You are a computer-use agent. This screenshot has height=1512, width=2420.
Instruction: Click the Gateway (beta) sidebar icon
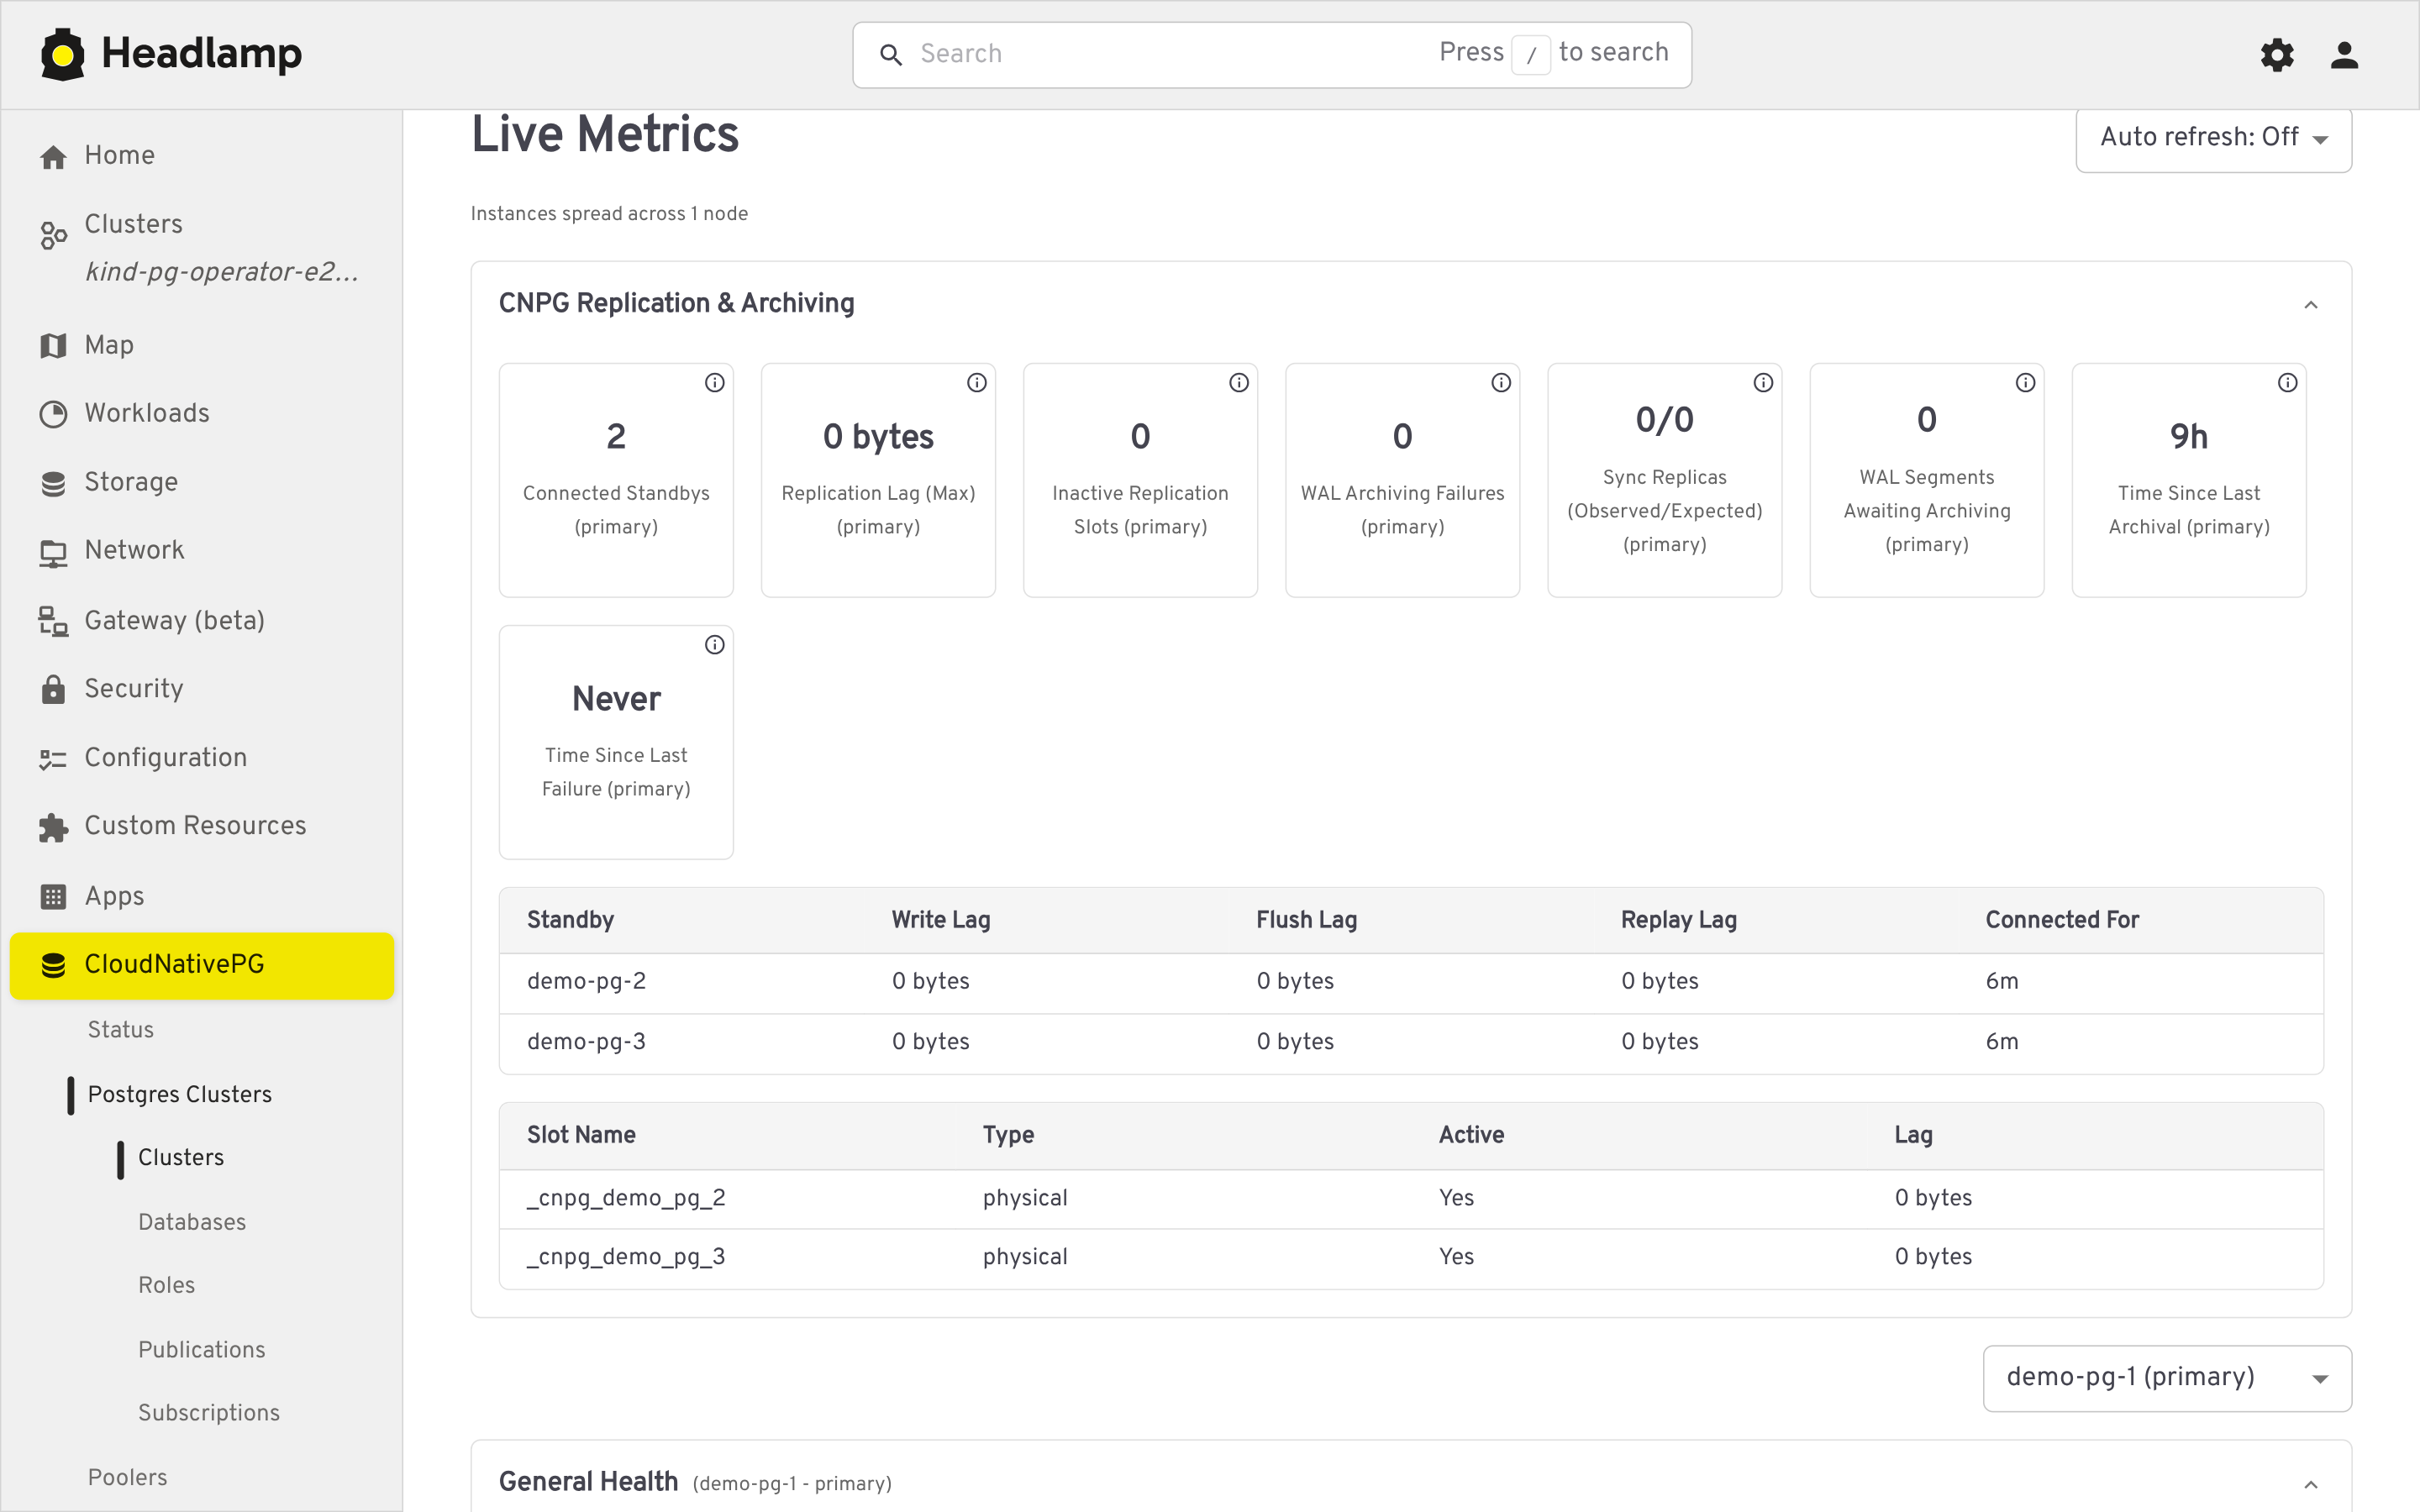tap(53, 621)
